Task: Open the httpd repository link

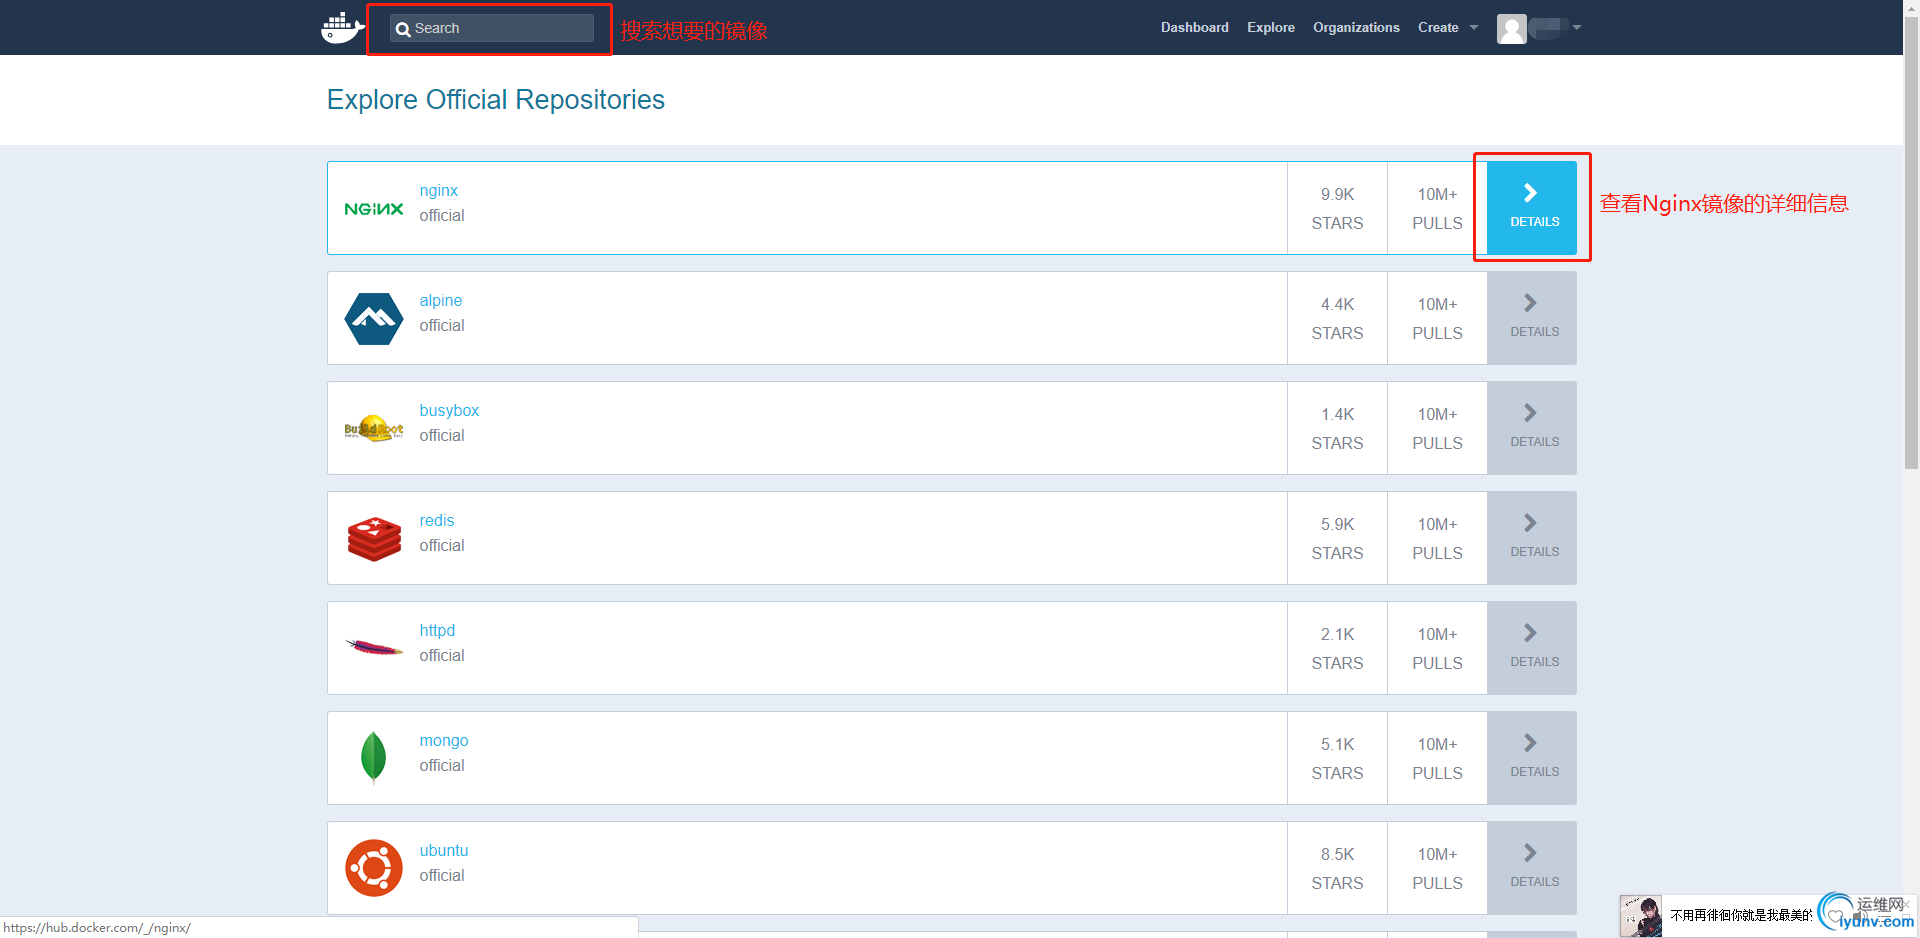Action: (437, 630)
